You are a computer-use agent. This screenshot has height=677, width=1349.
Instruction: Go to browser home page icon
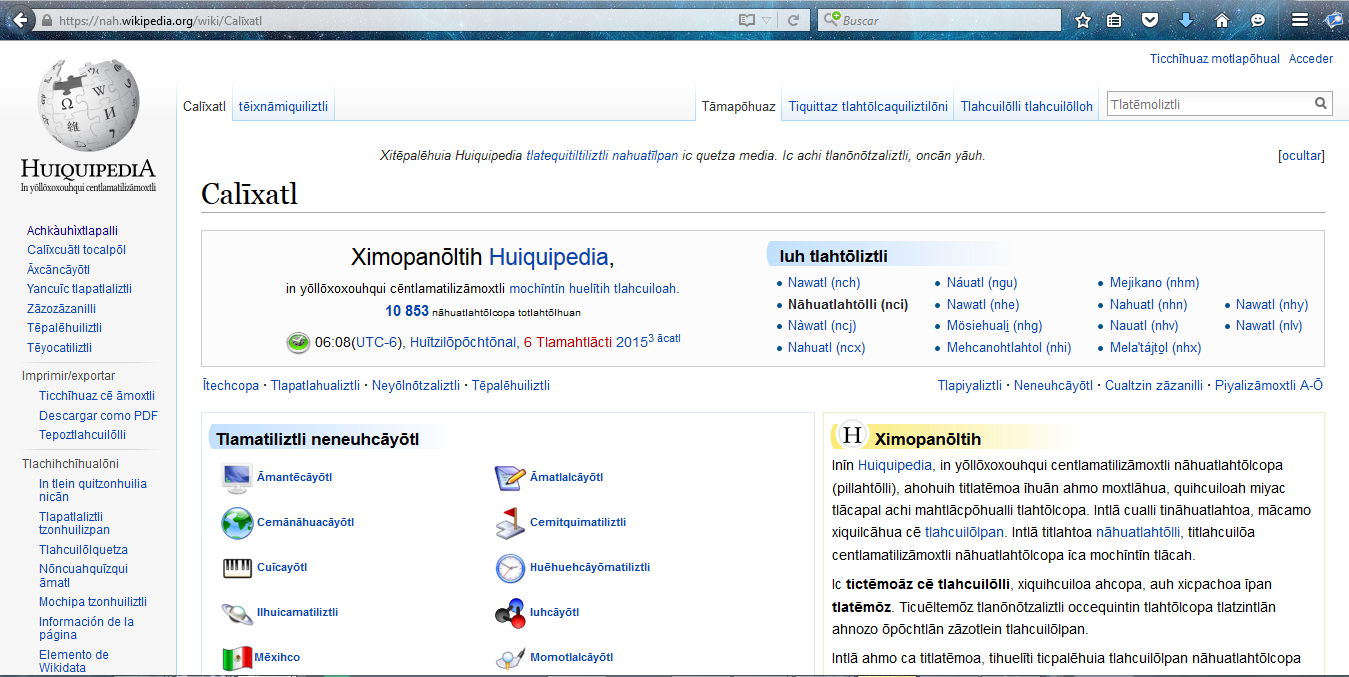point(1221,20)
